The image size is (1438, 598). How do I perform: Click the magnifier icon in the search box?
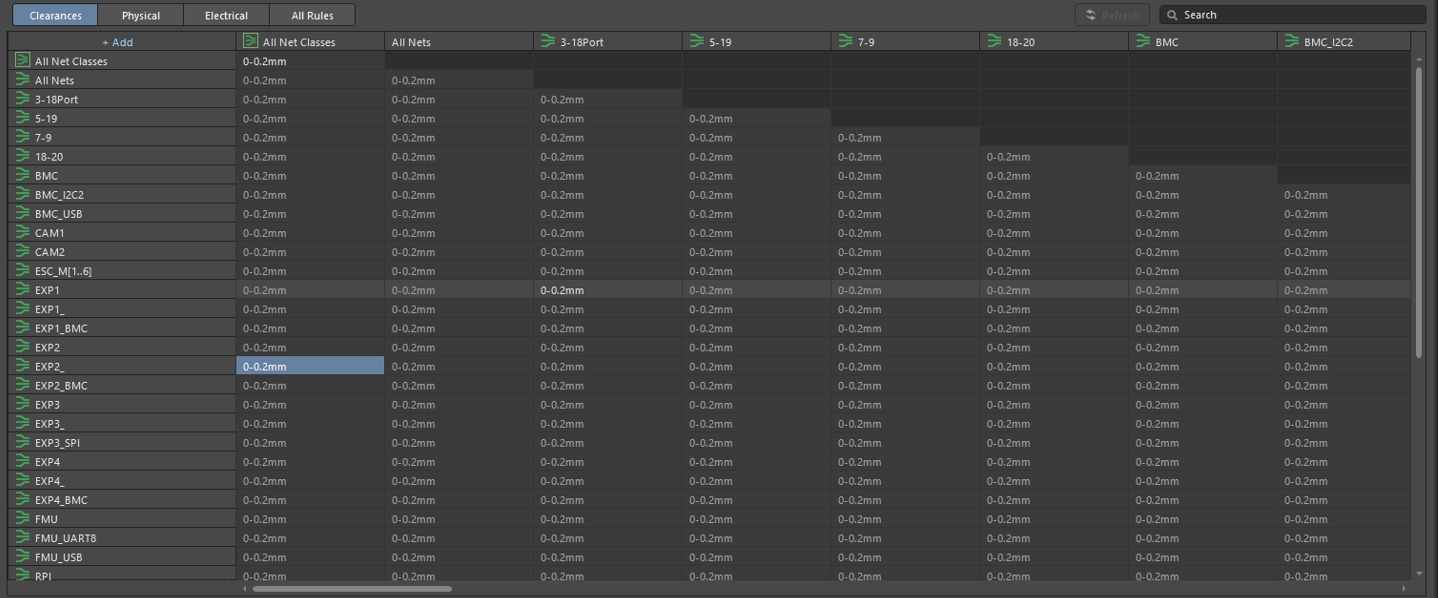click(1172, 15)
